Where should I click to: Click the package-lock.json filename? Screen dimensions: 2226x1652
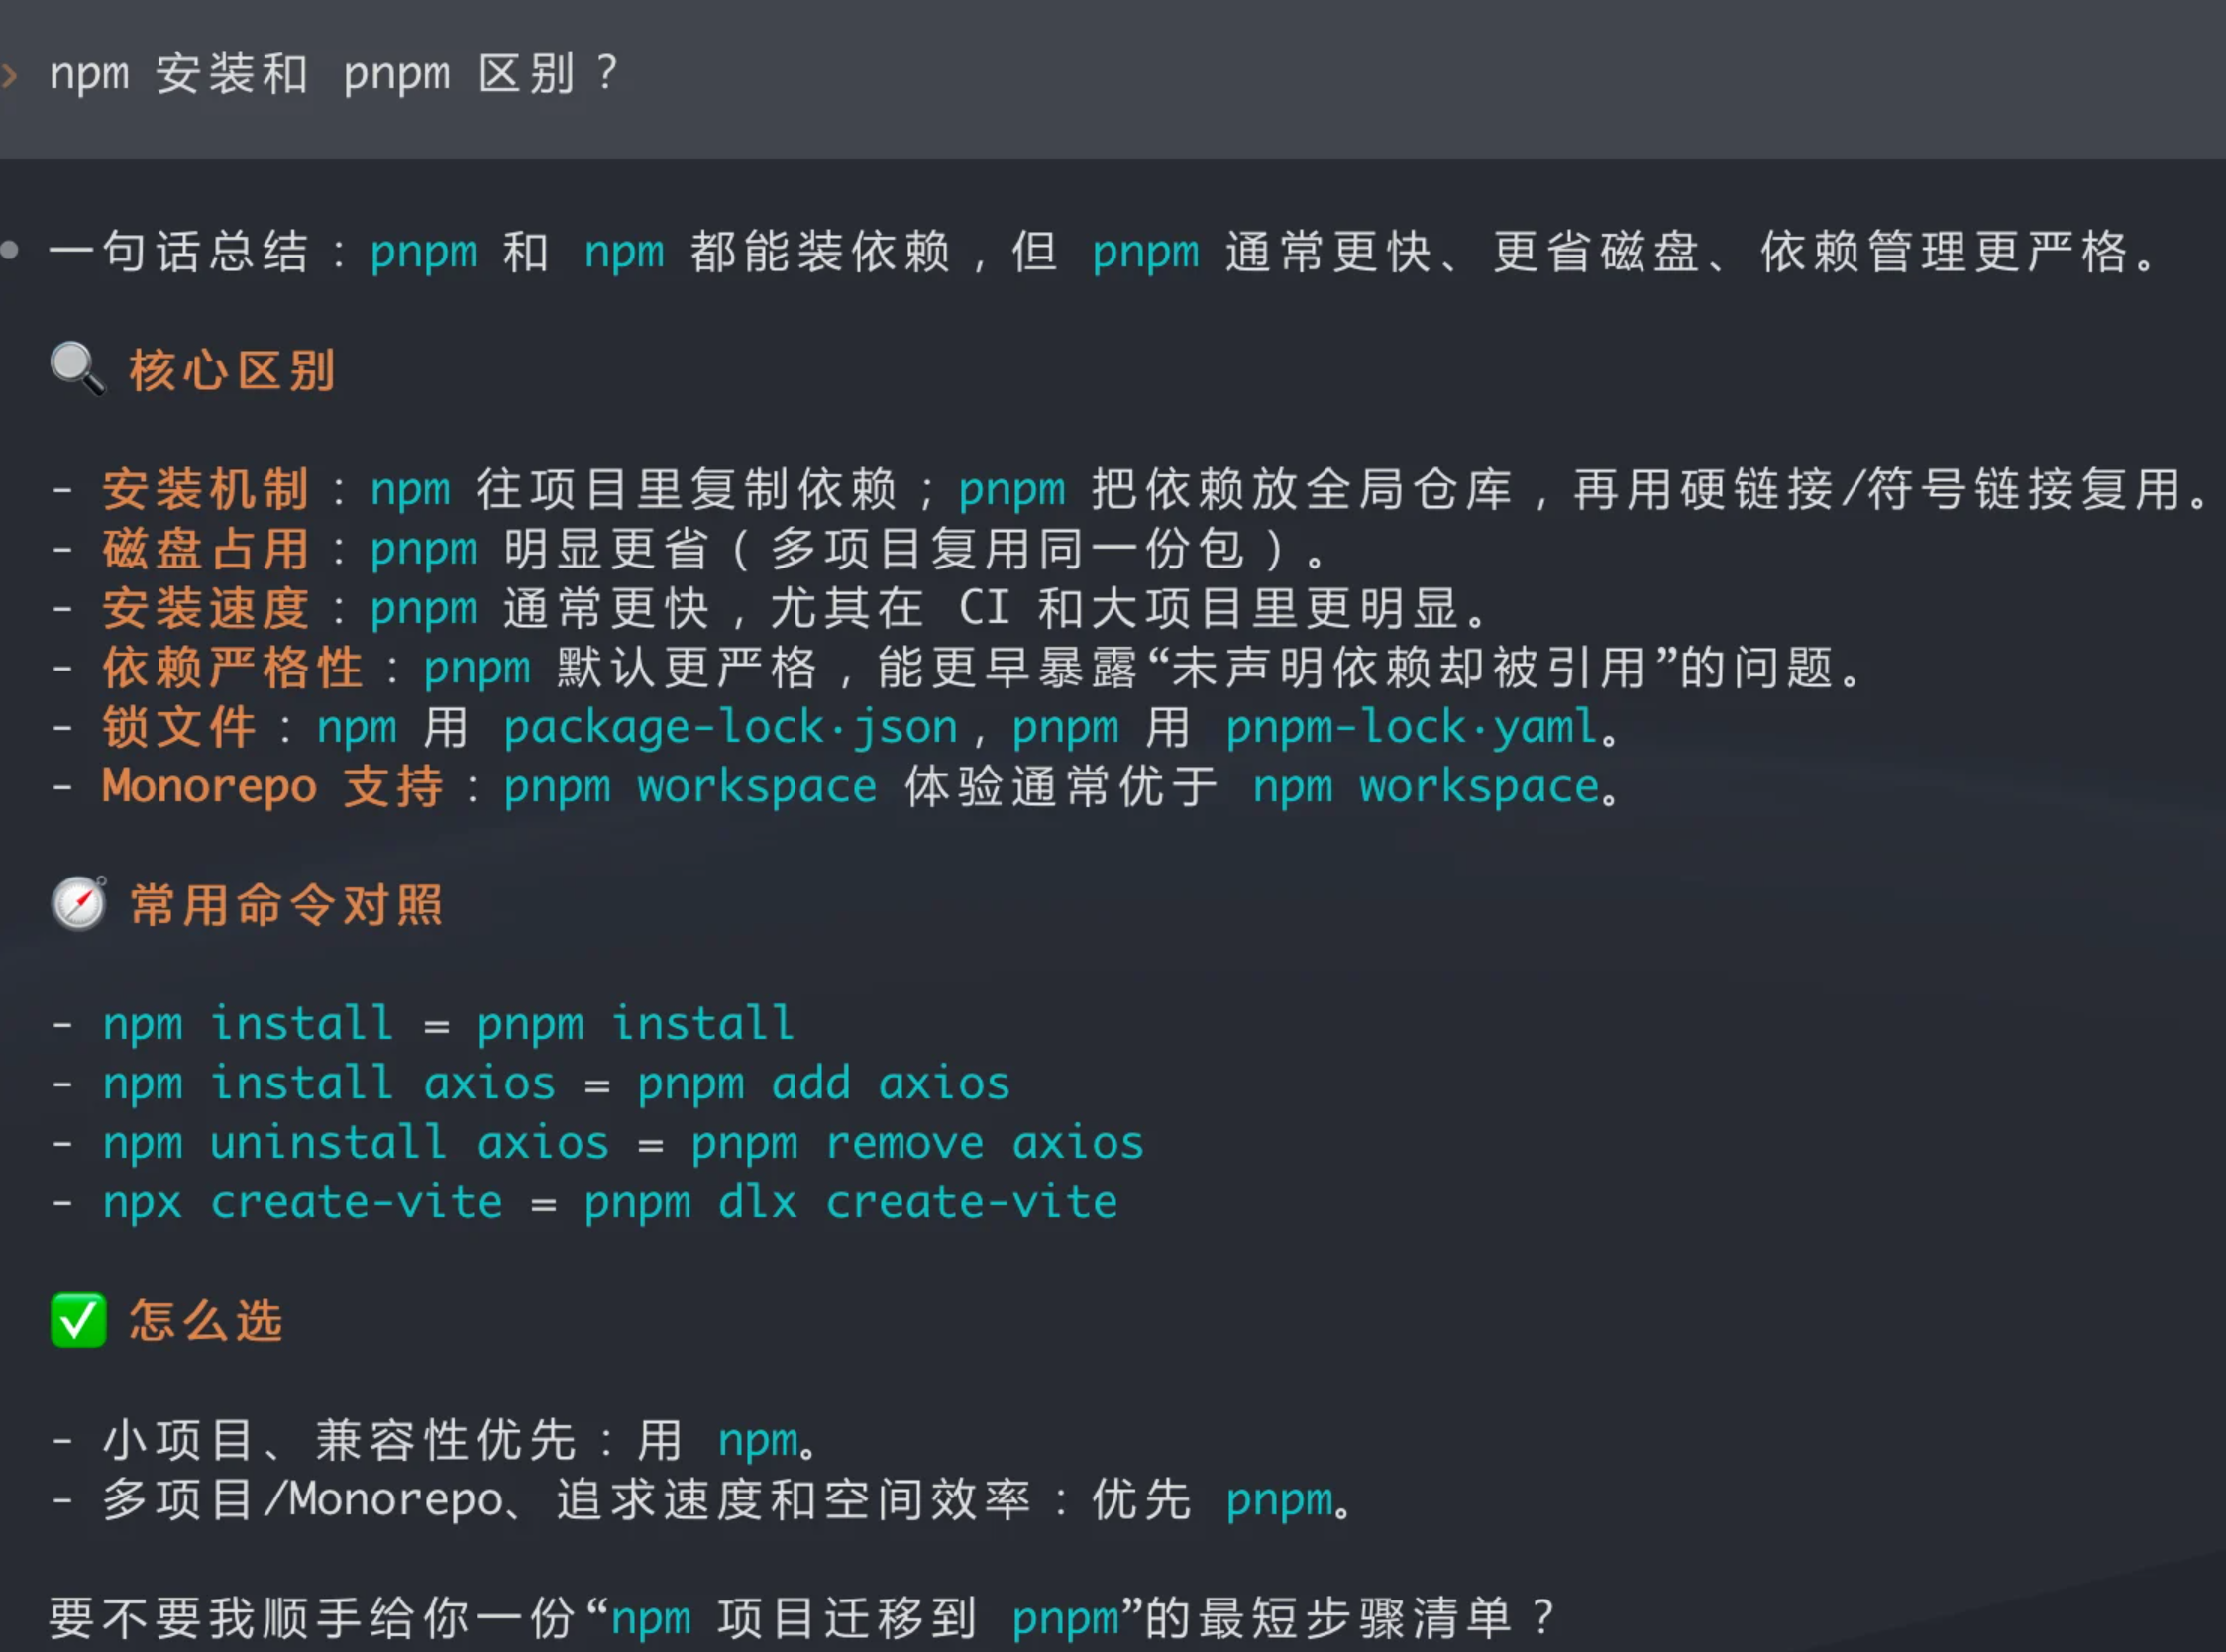tap(730, 728)
